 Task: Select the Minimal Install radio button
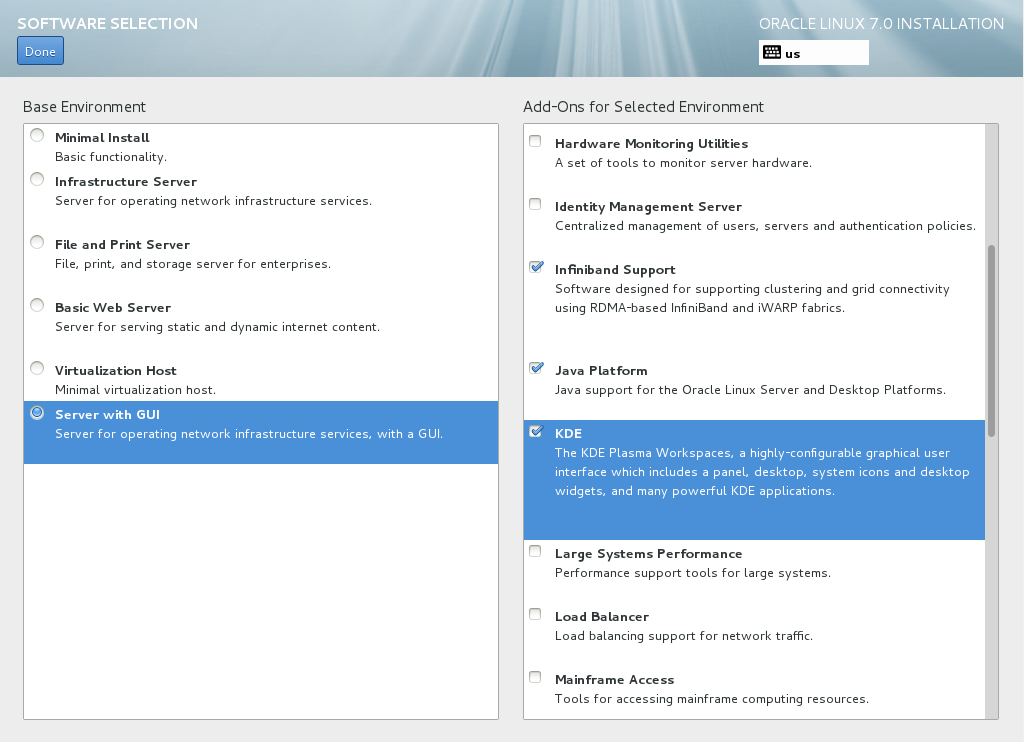tap(37, 135)
